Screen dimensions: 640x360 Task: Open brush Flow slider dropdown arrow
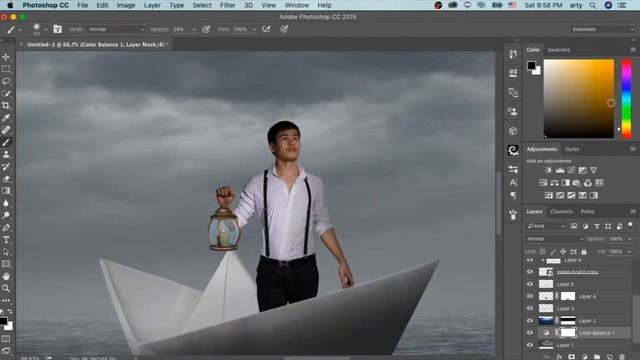pos(254,29)
